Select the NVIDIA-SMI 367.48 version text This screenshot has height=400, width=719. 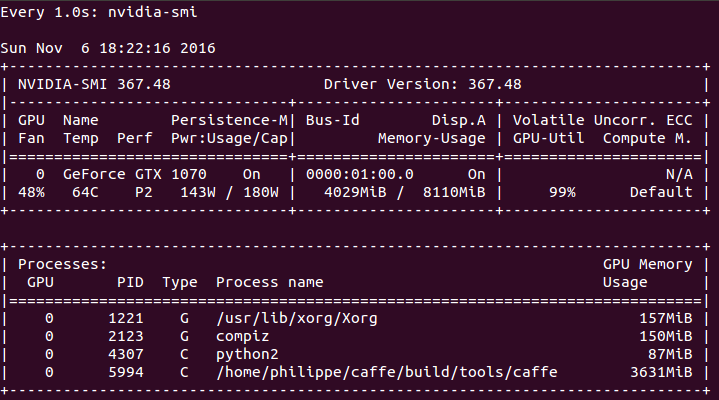(x=94, y=84)
